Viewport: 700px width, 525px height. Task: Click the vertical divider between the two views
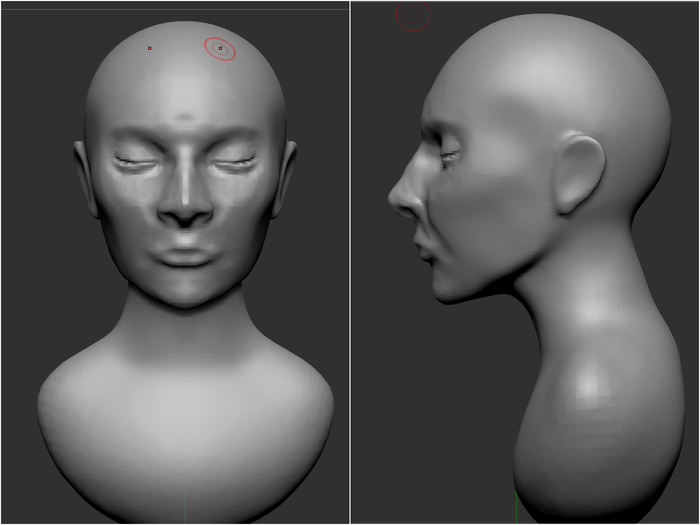pos(350,262)
